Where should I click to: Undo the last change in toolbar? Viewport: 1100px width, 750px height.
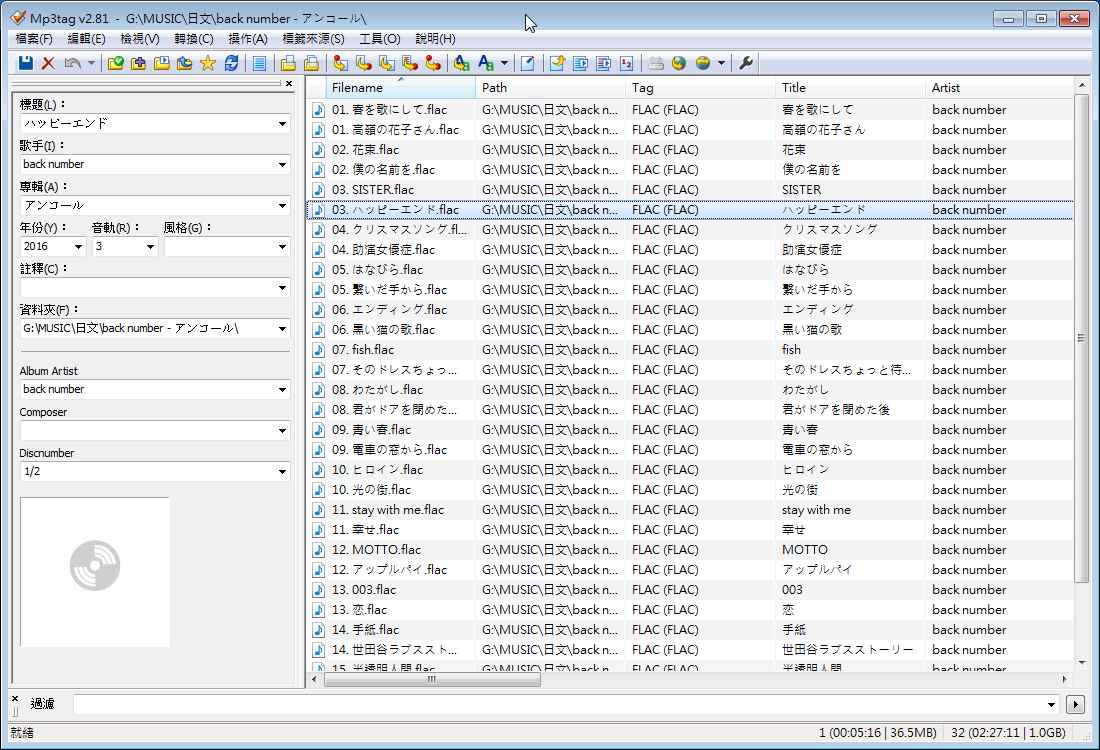pos(72,63)
